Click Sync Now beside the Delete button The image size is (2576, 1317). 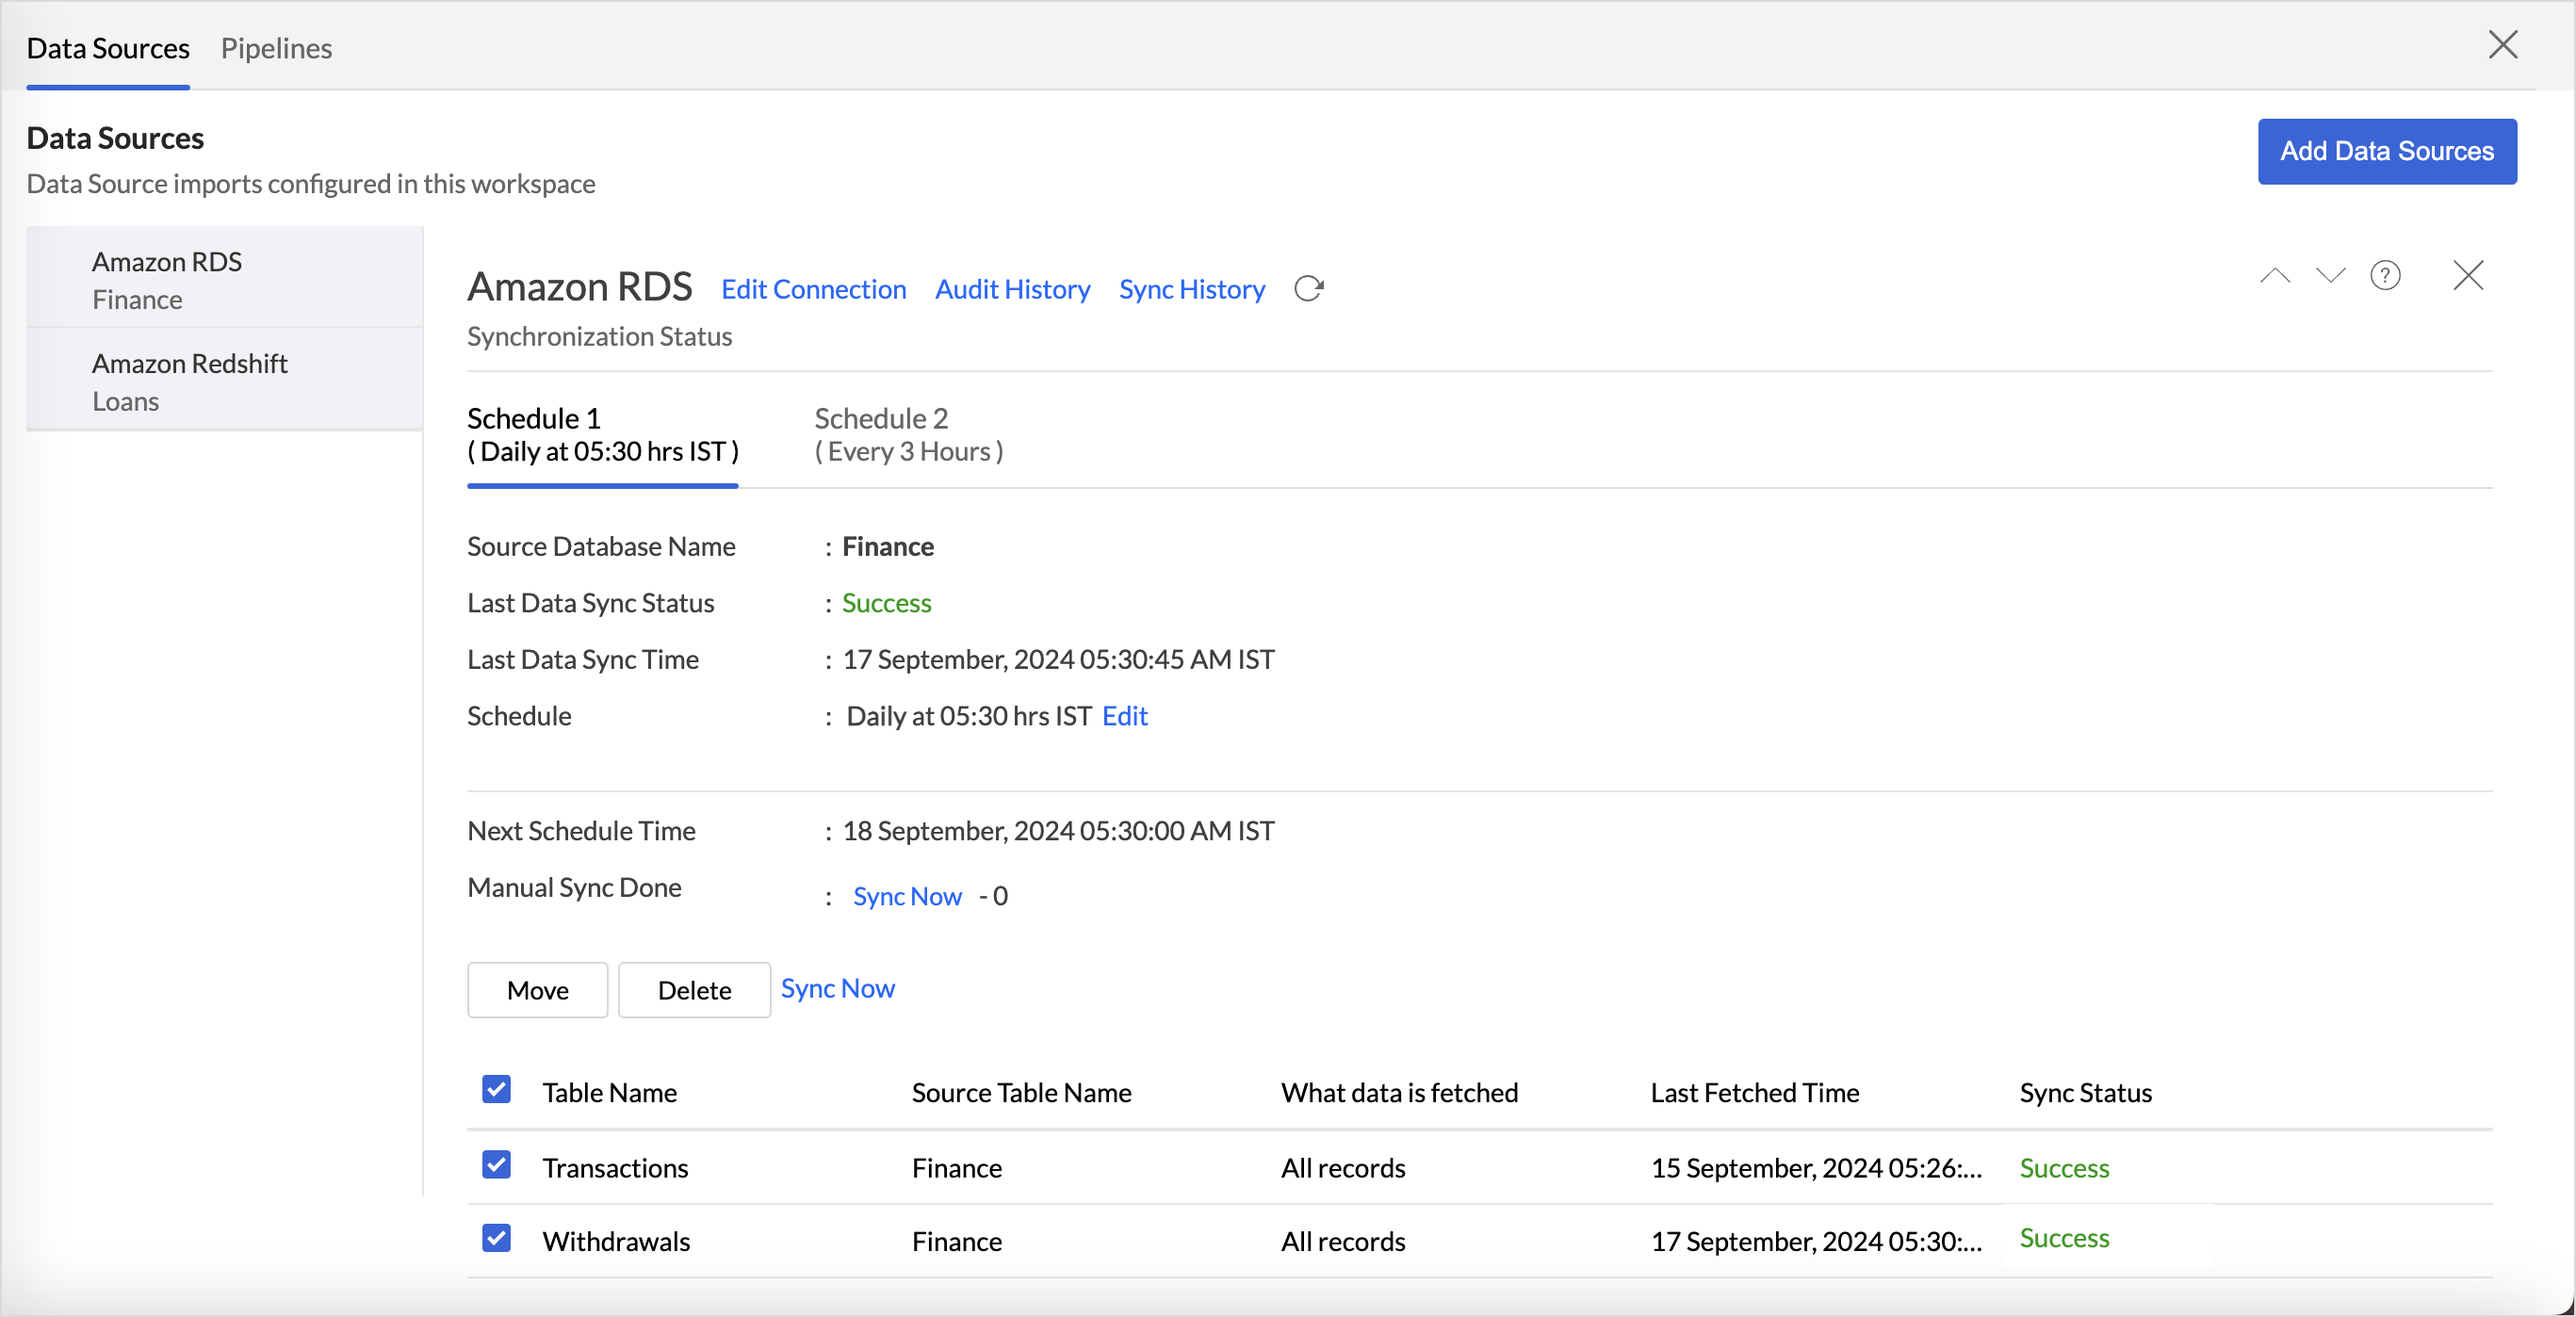point(838,988)
